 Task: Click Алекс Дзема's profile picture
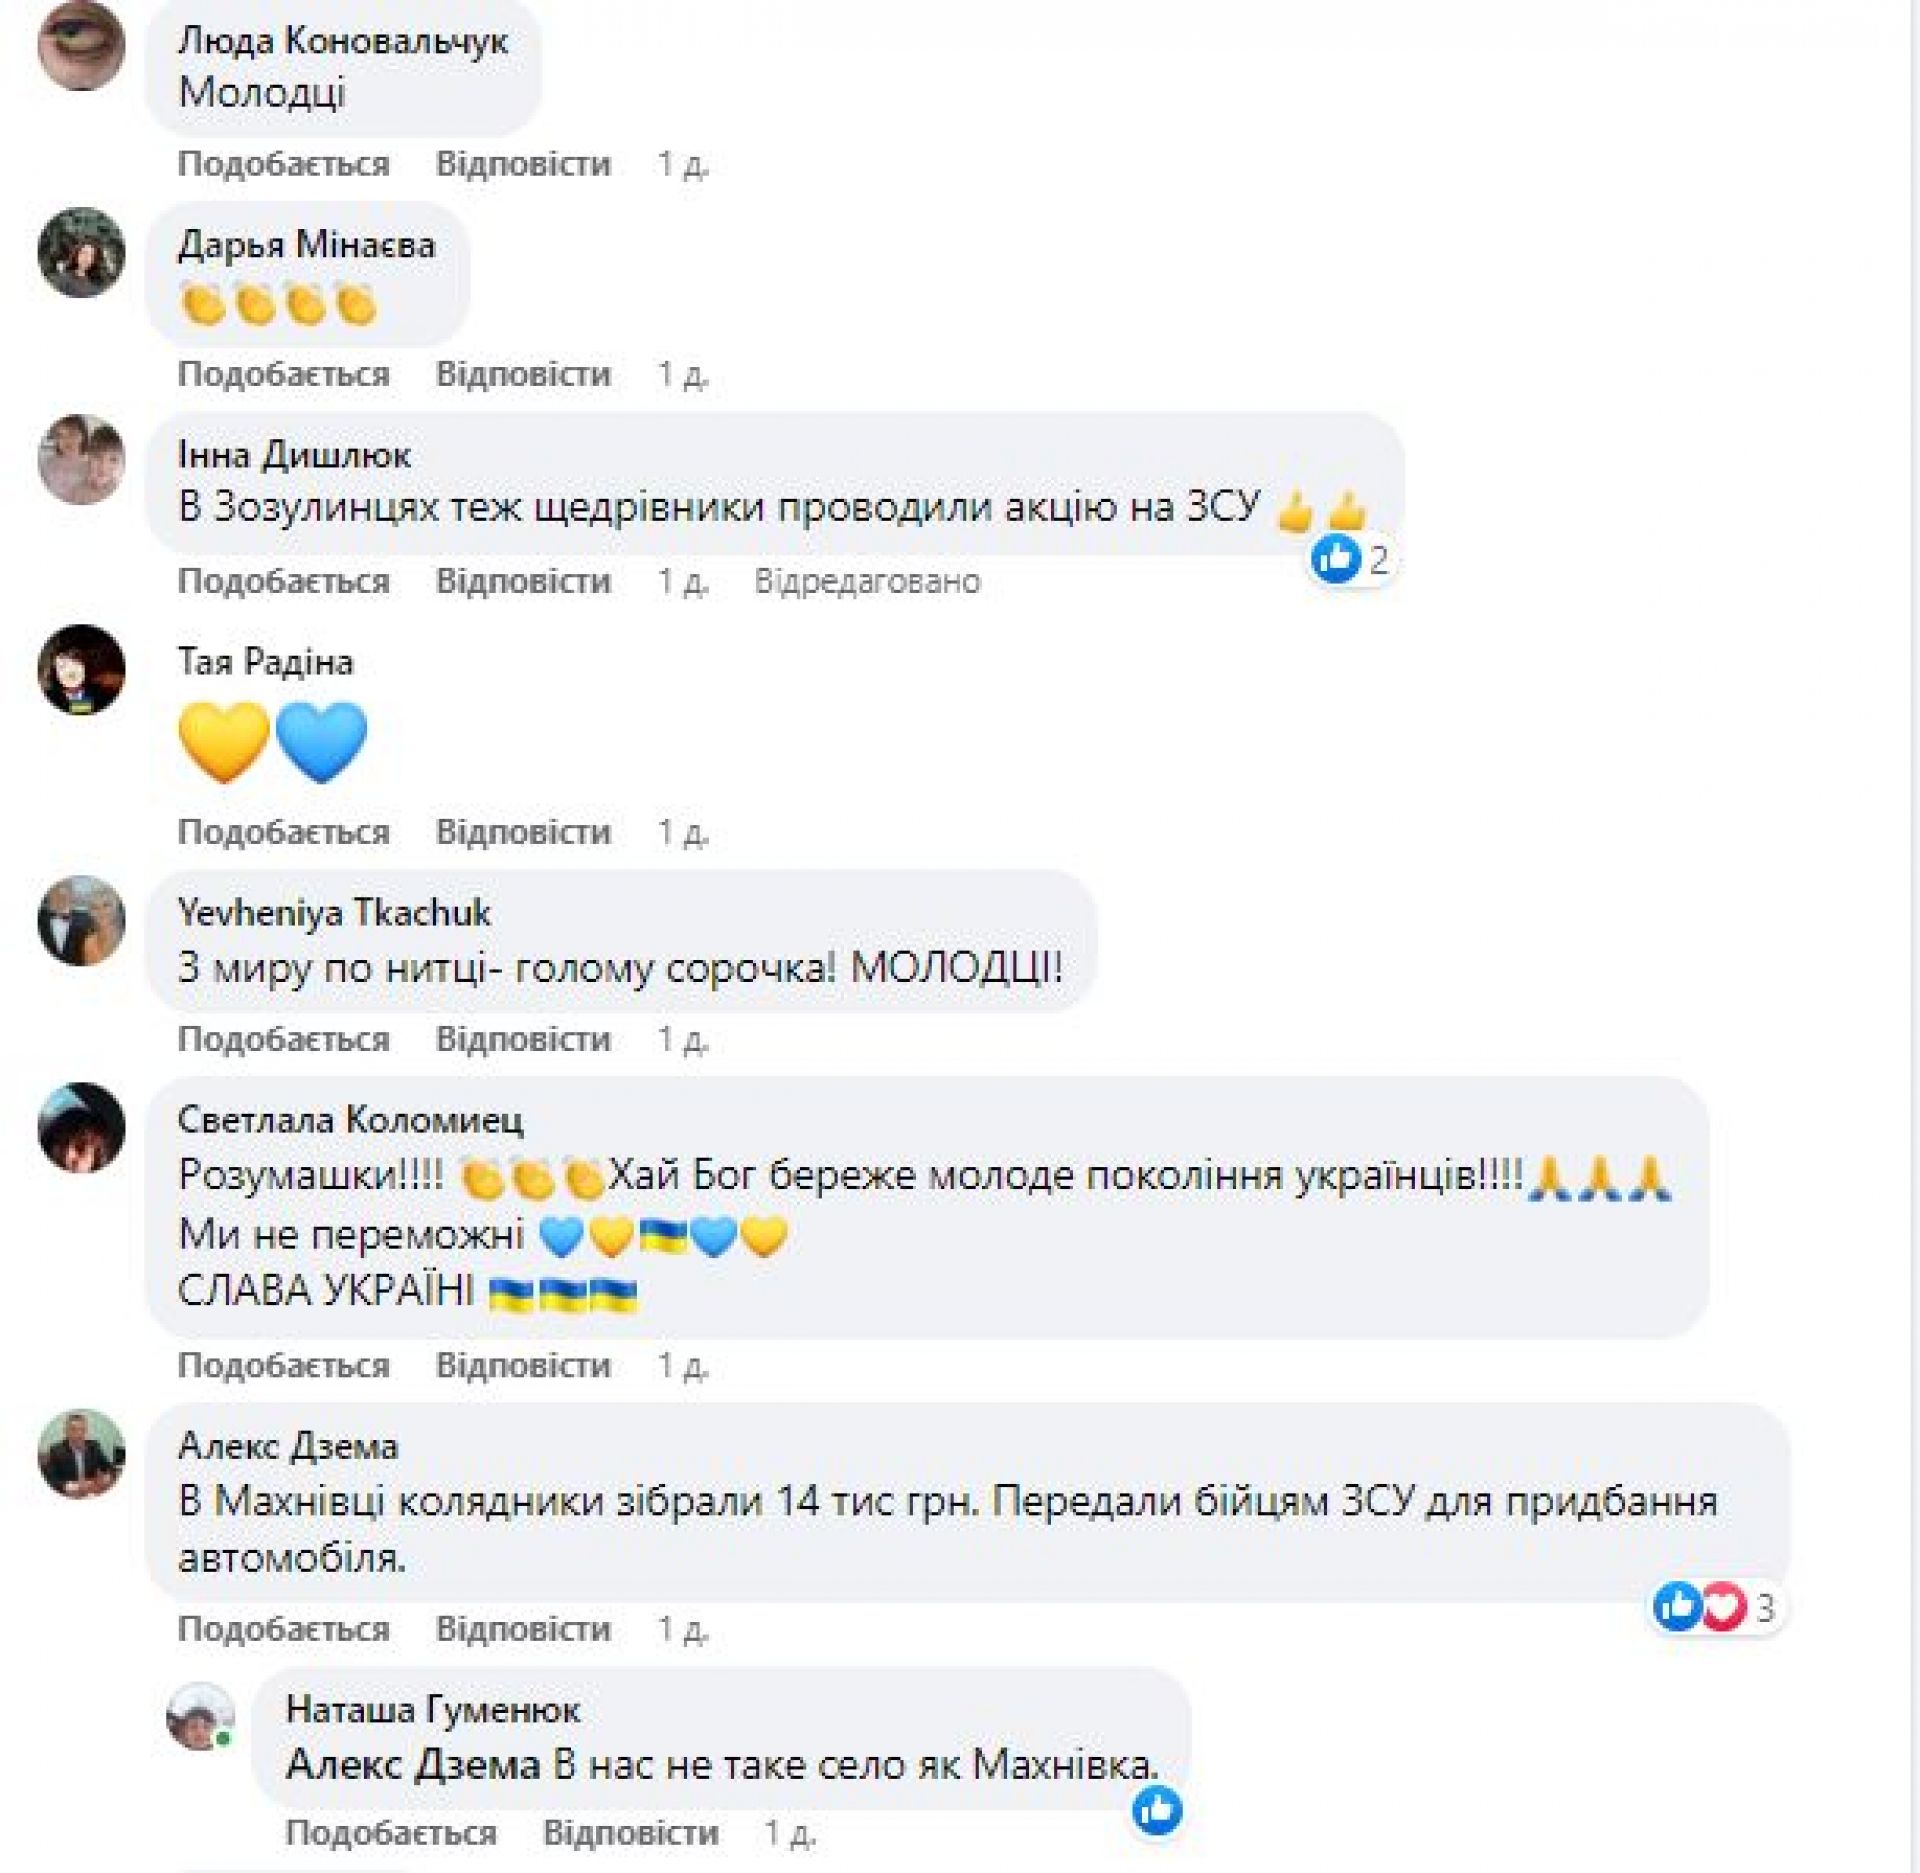point(81,1454)
